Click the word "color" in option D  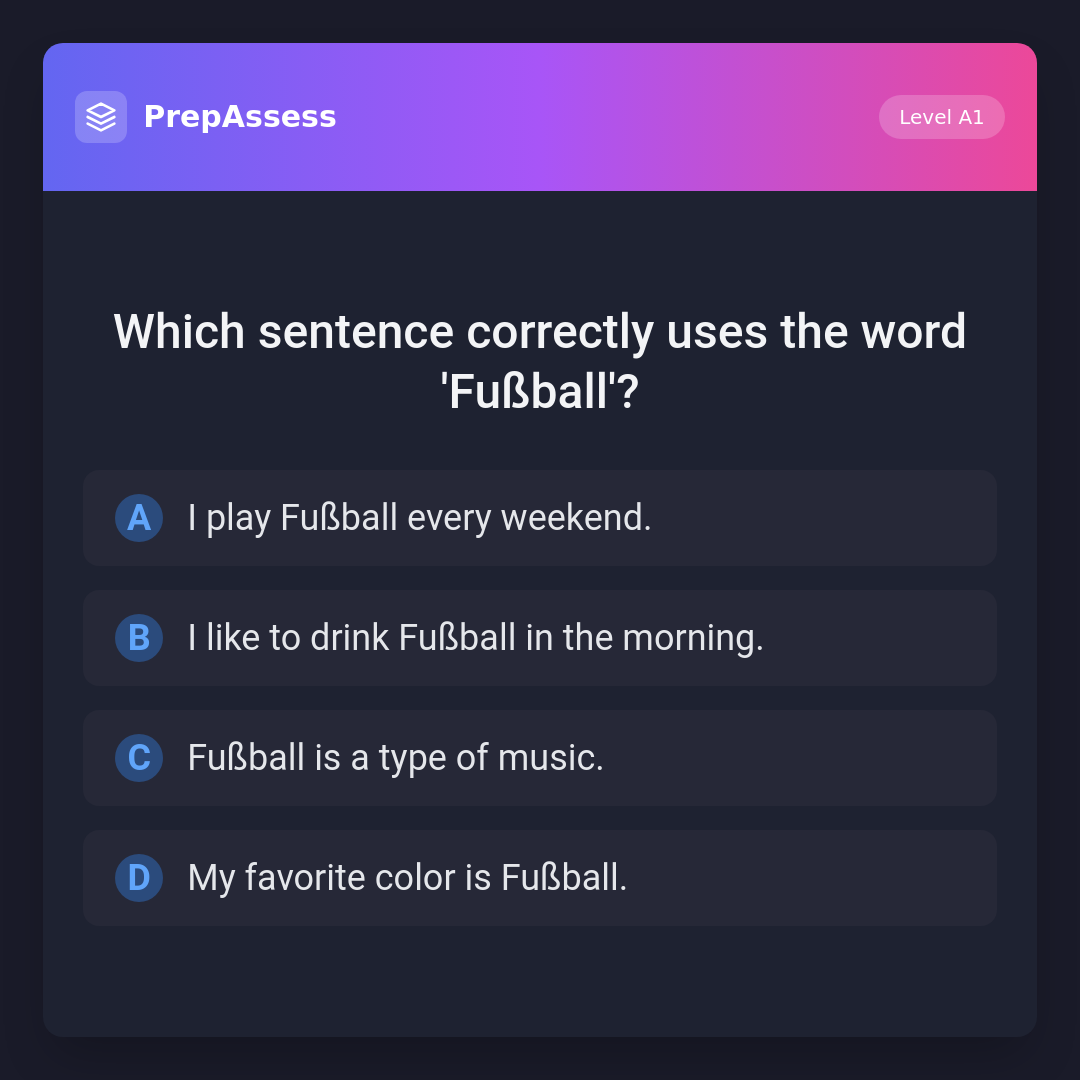[414, 878]
